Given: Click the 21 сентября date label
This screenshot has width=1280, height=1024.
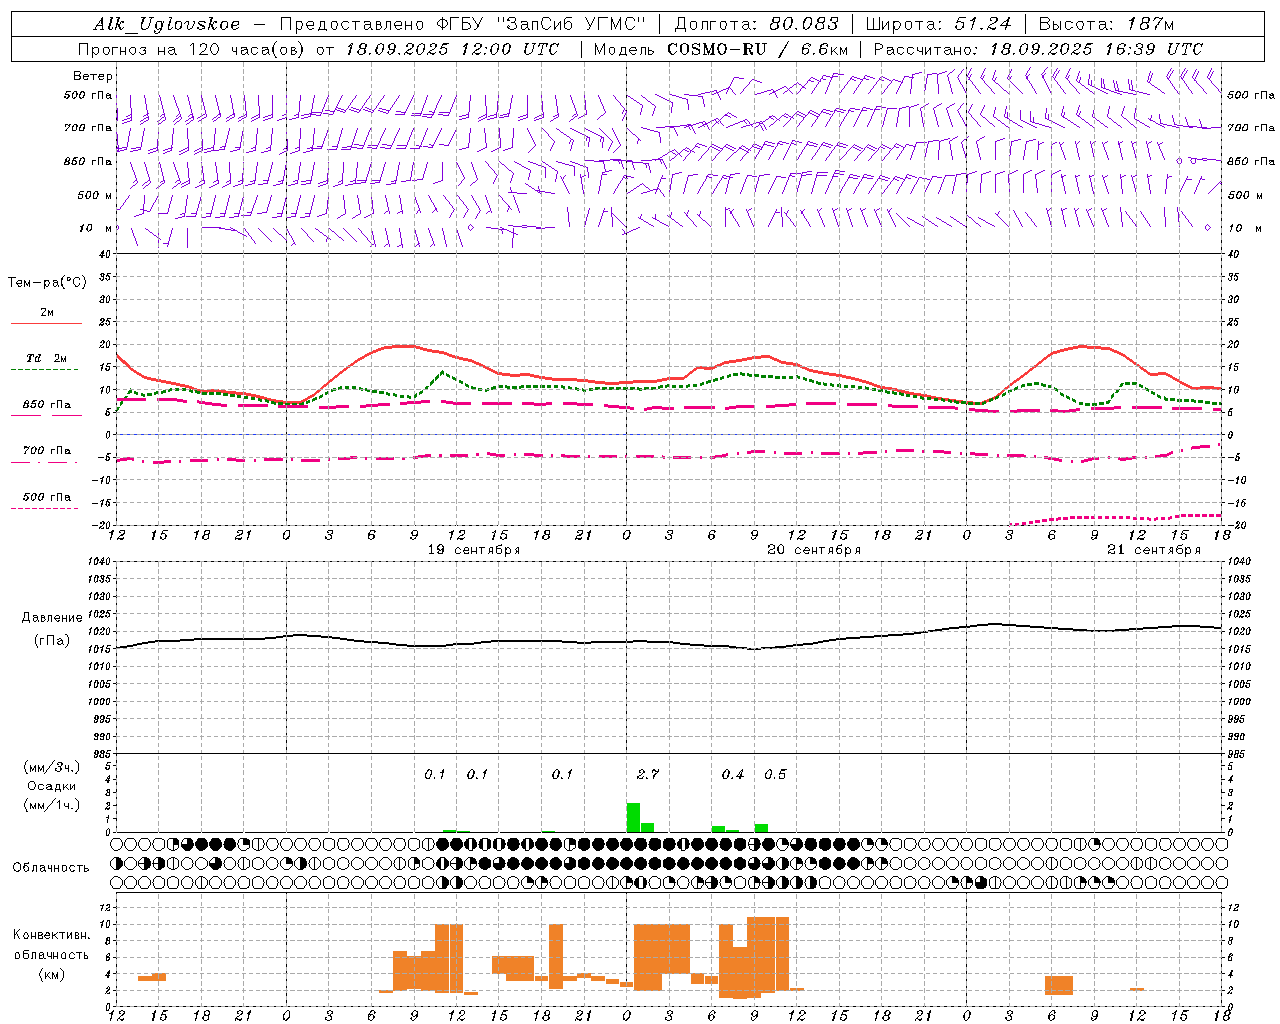Looking at the screenshot, I should click(1154, 550).
